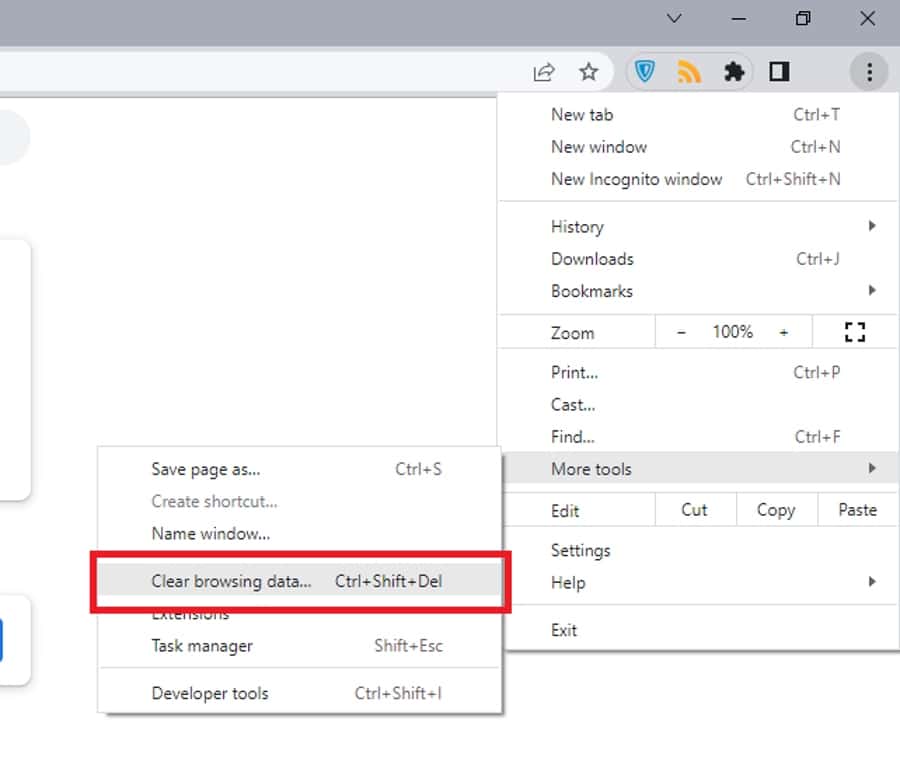Open the blue shield extension icon
The width and height of the screenshot is (900, 758).
click(645, 72)
